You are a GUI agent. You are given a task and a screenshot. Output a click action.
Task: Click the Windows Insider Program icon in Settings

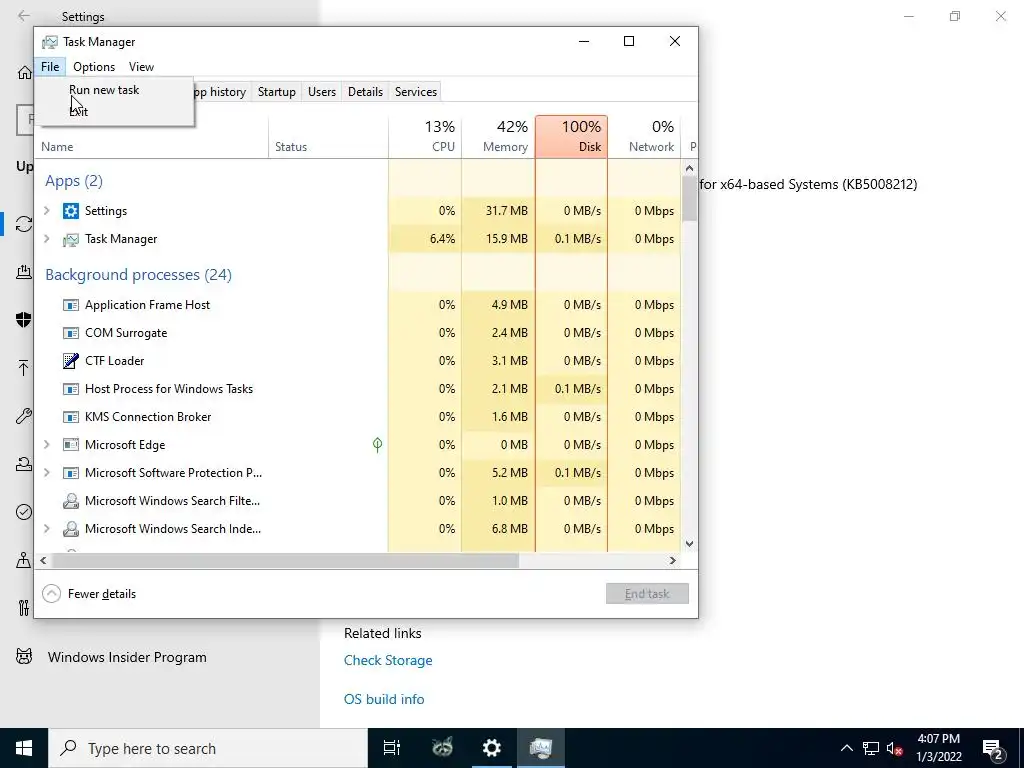click(24, 656)
